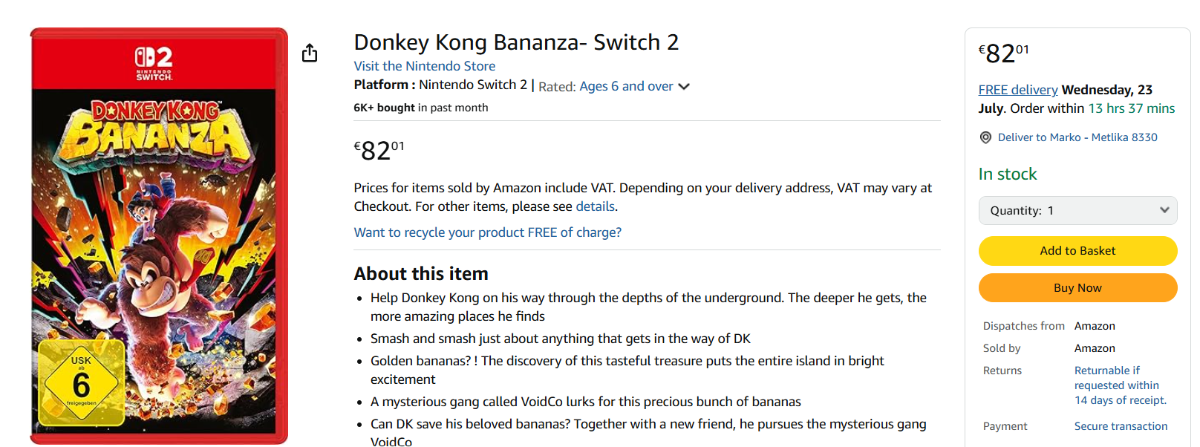Click the Nintendo Switch 2 logo on cover
The image size is (1200, 447).
coord(160,62)
